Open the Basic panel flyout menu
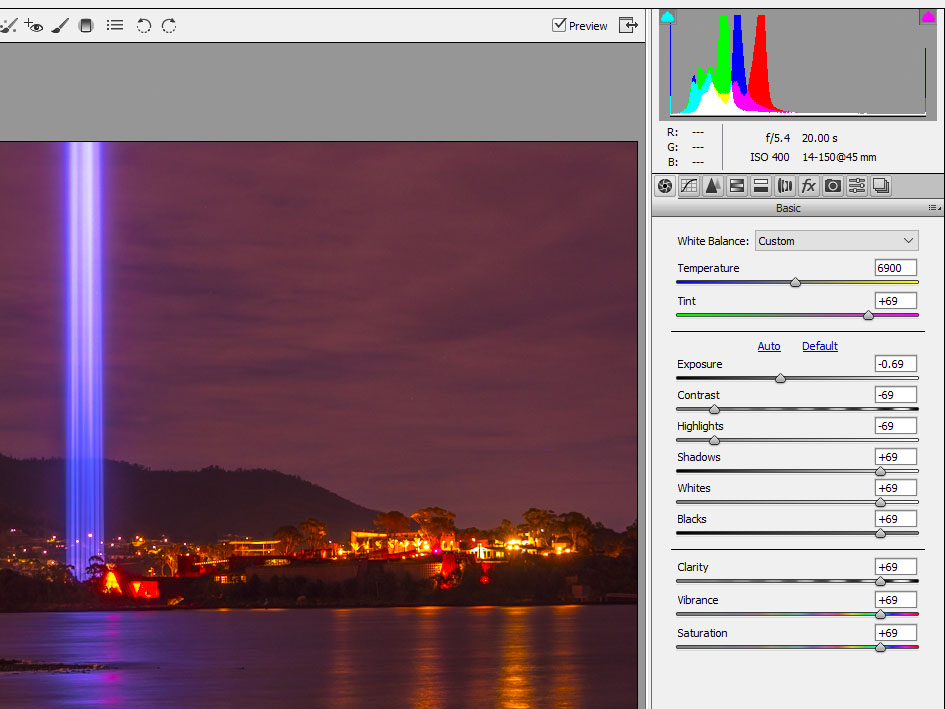The height and width of the screenshot is (709, 945). (934, 208)
